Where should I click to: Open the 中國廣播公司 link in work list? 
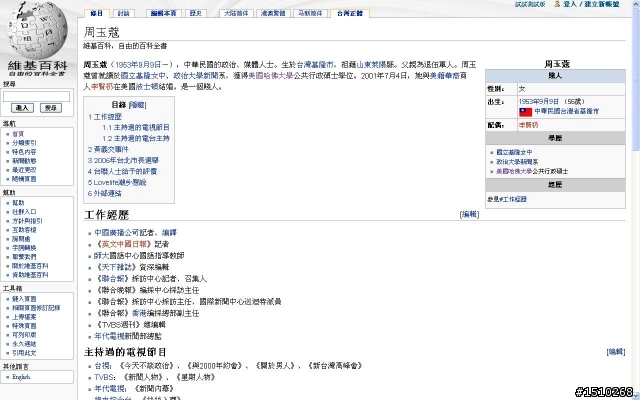(117, 233)
